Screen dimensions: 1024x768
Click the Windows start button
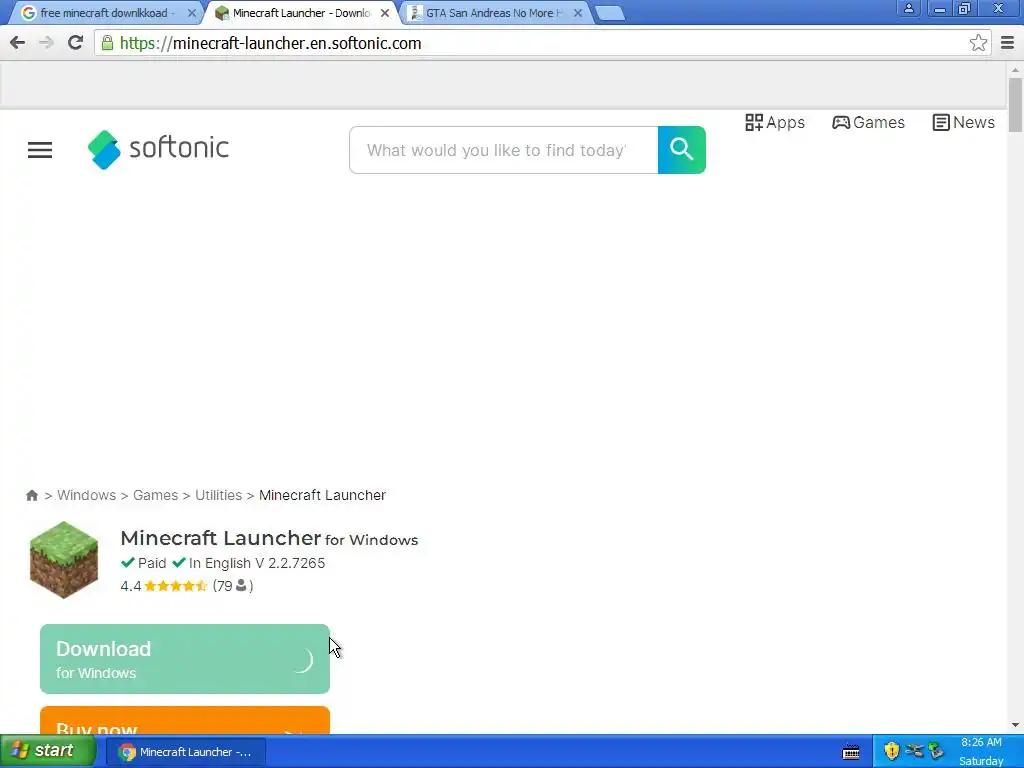48,751
